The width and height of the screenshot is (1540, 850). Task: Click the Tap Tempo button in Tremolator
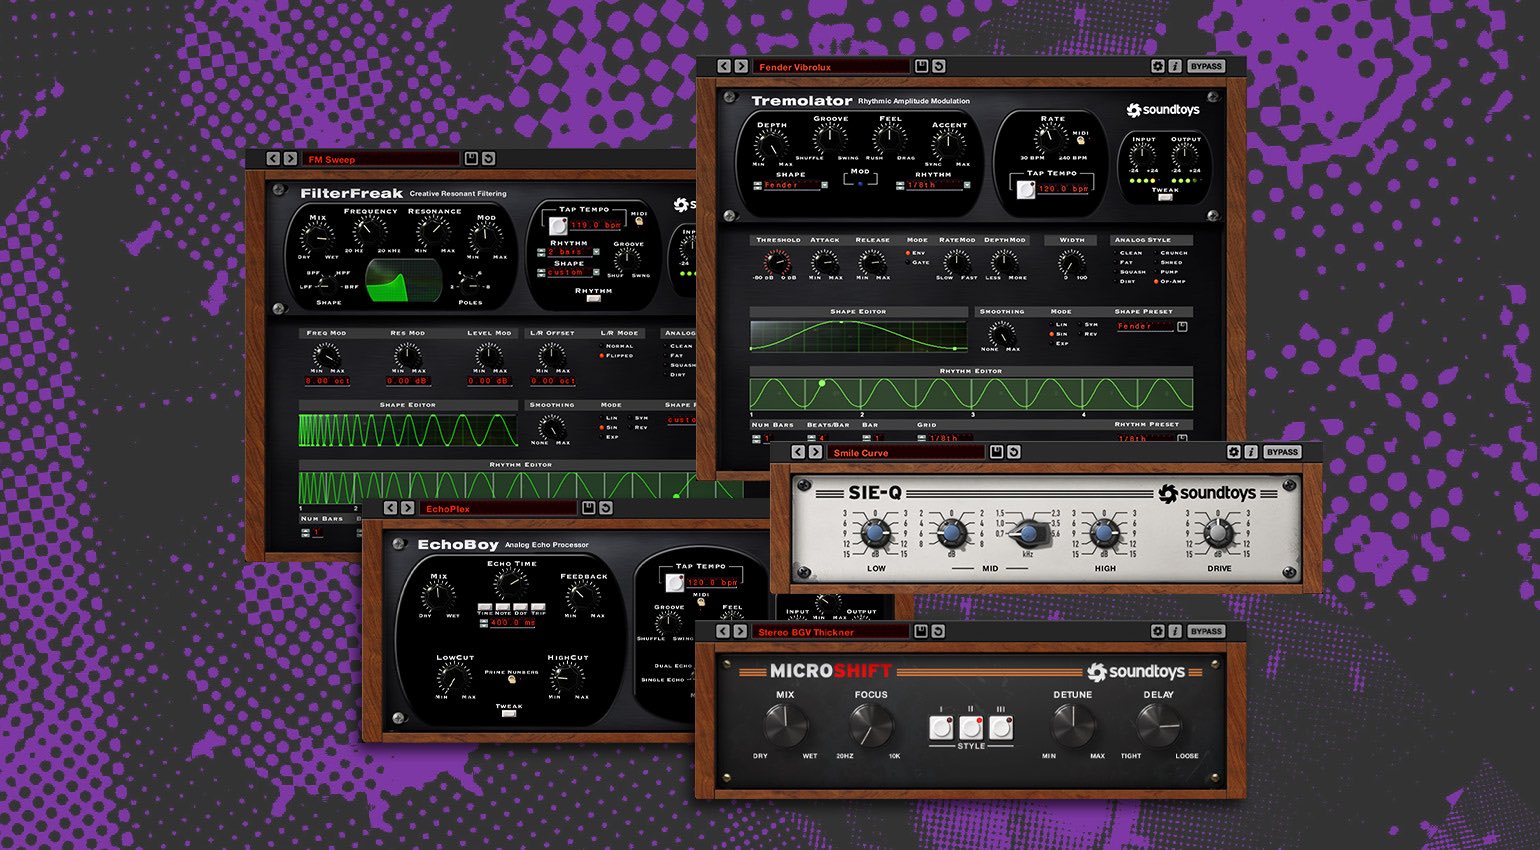[1025, 189]
